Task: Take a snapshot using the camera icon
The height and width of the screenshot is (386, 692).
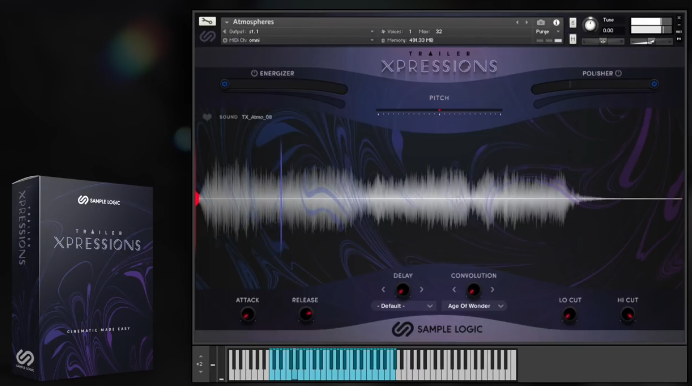Action: [541, 22]
